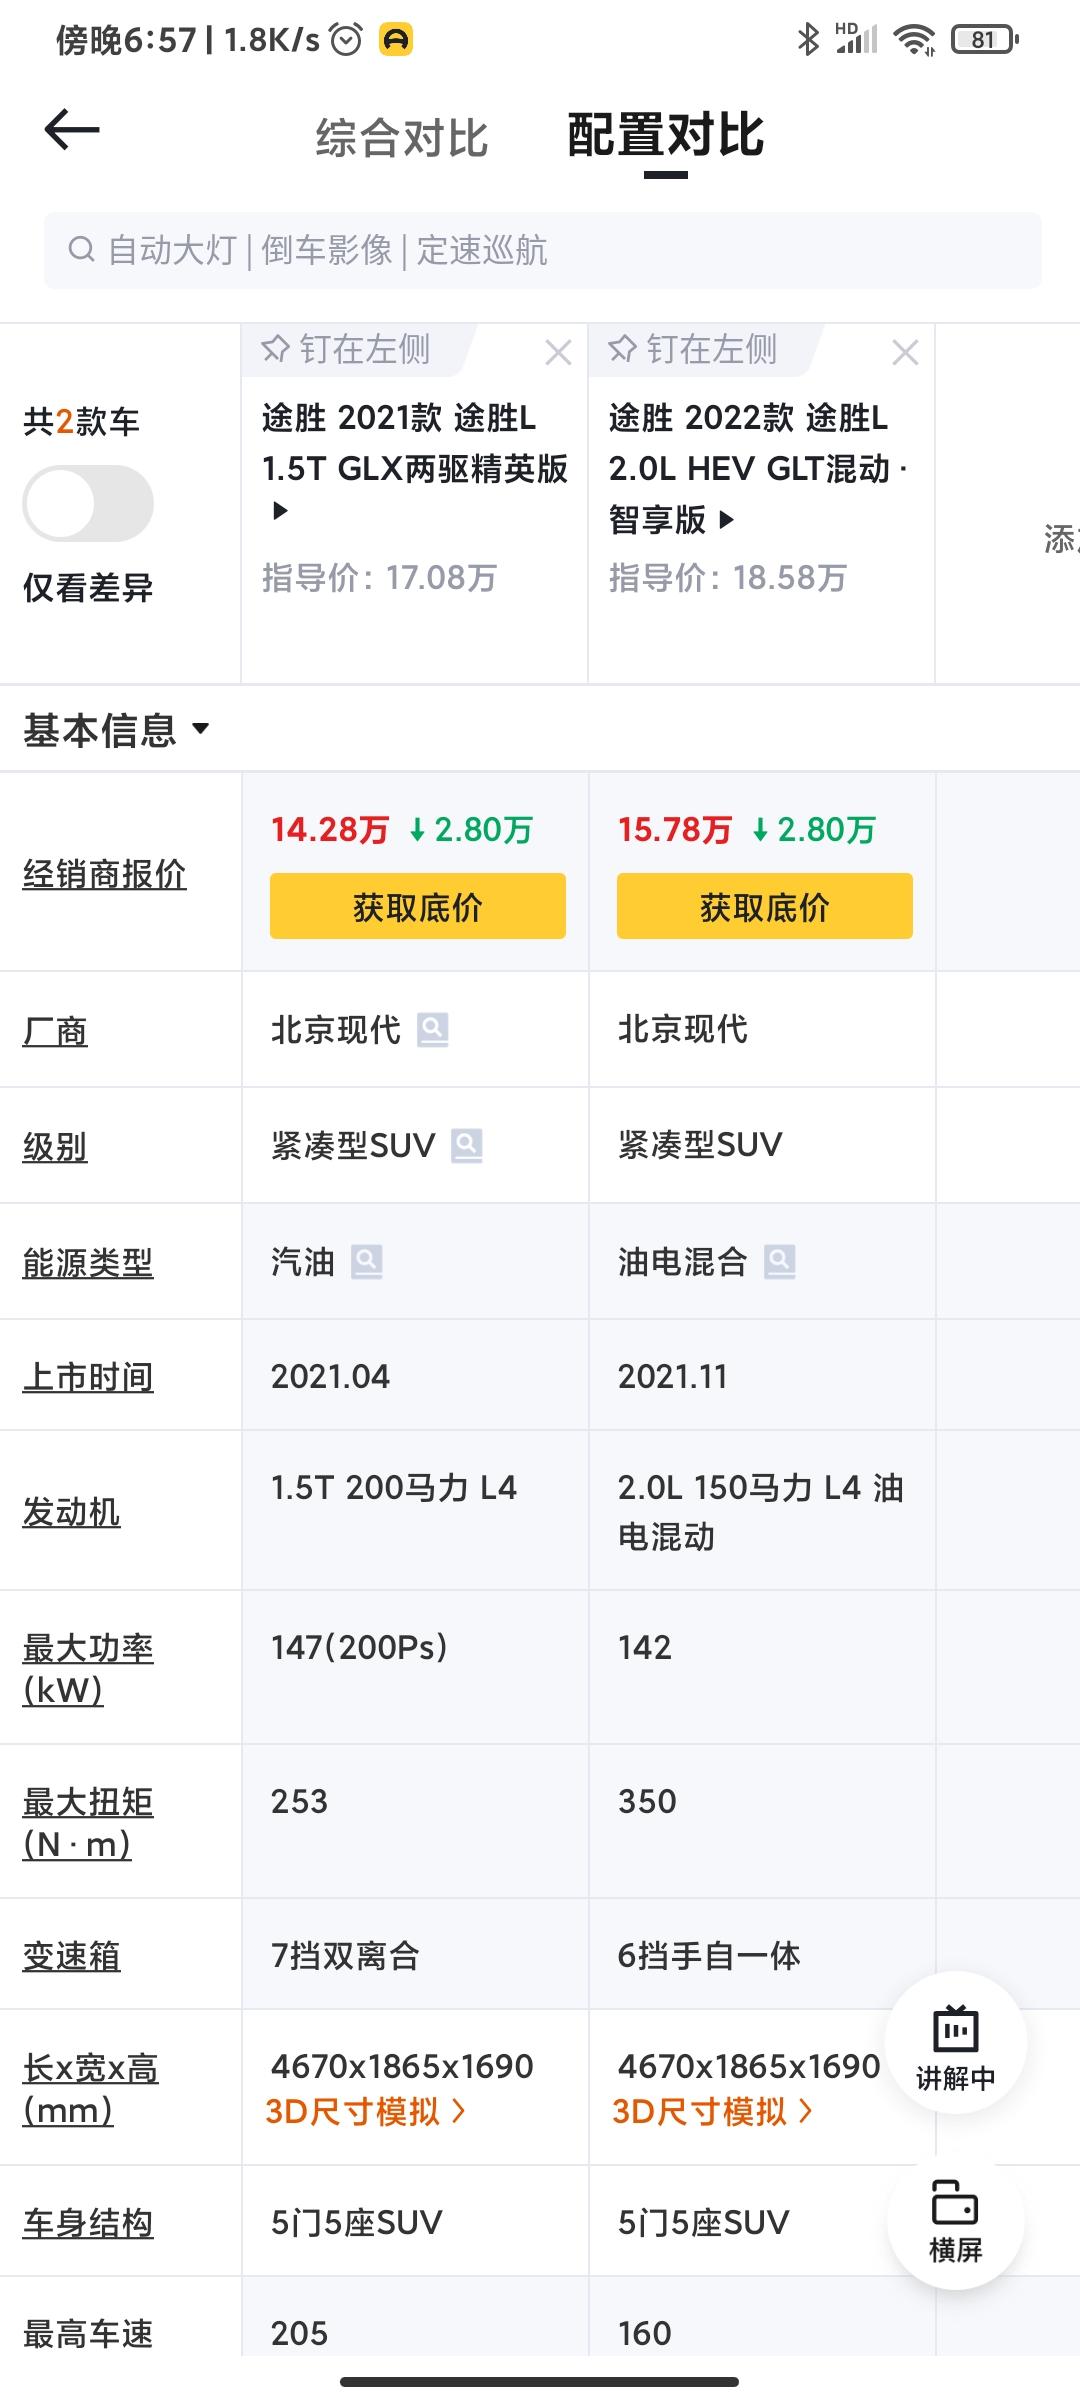
Task: Tap the 142 power value
Action: click(645, 1647)
